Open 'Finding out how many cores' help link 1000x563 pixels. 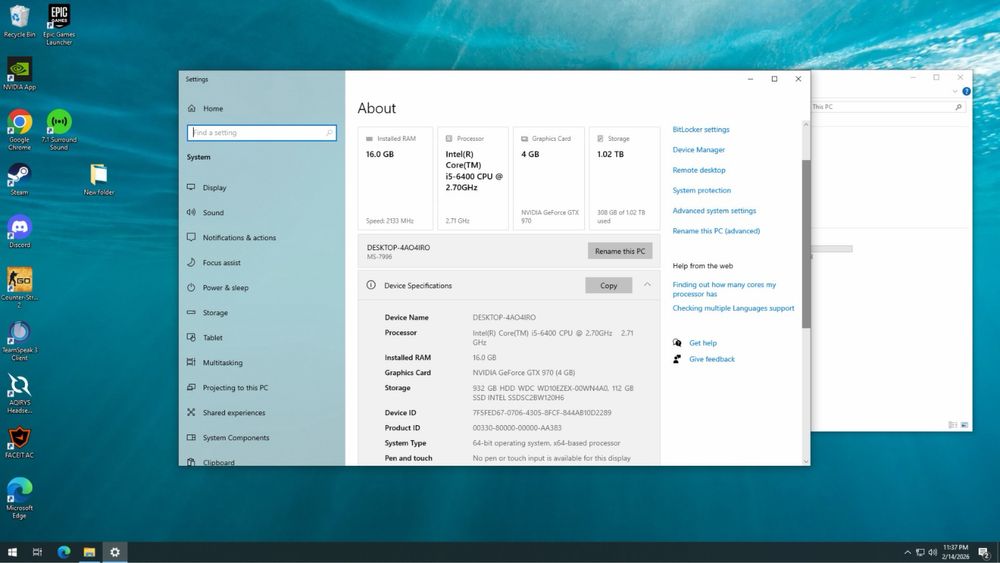tap(724, 289)
